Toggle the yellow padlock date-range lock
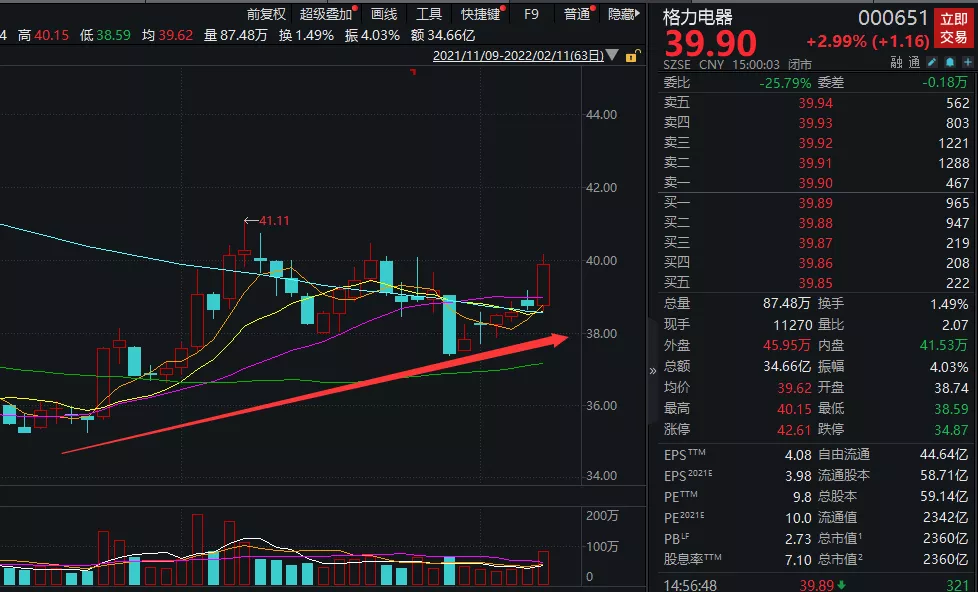 point(632,56)
